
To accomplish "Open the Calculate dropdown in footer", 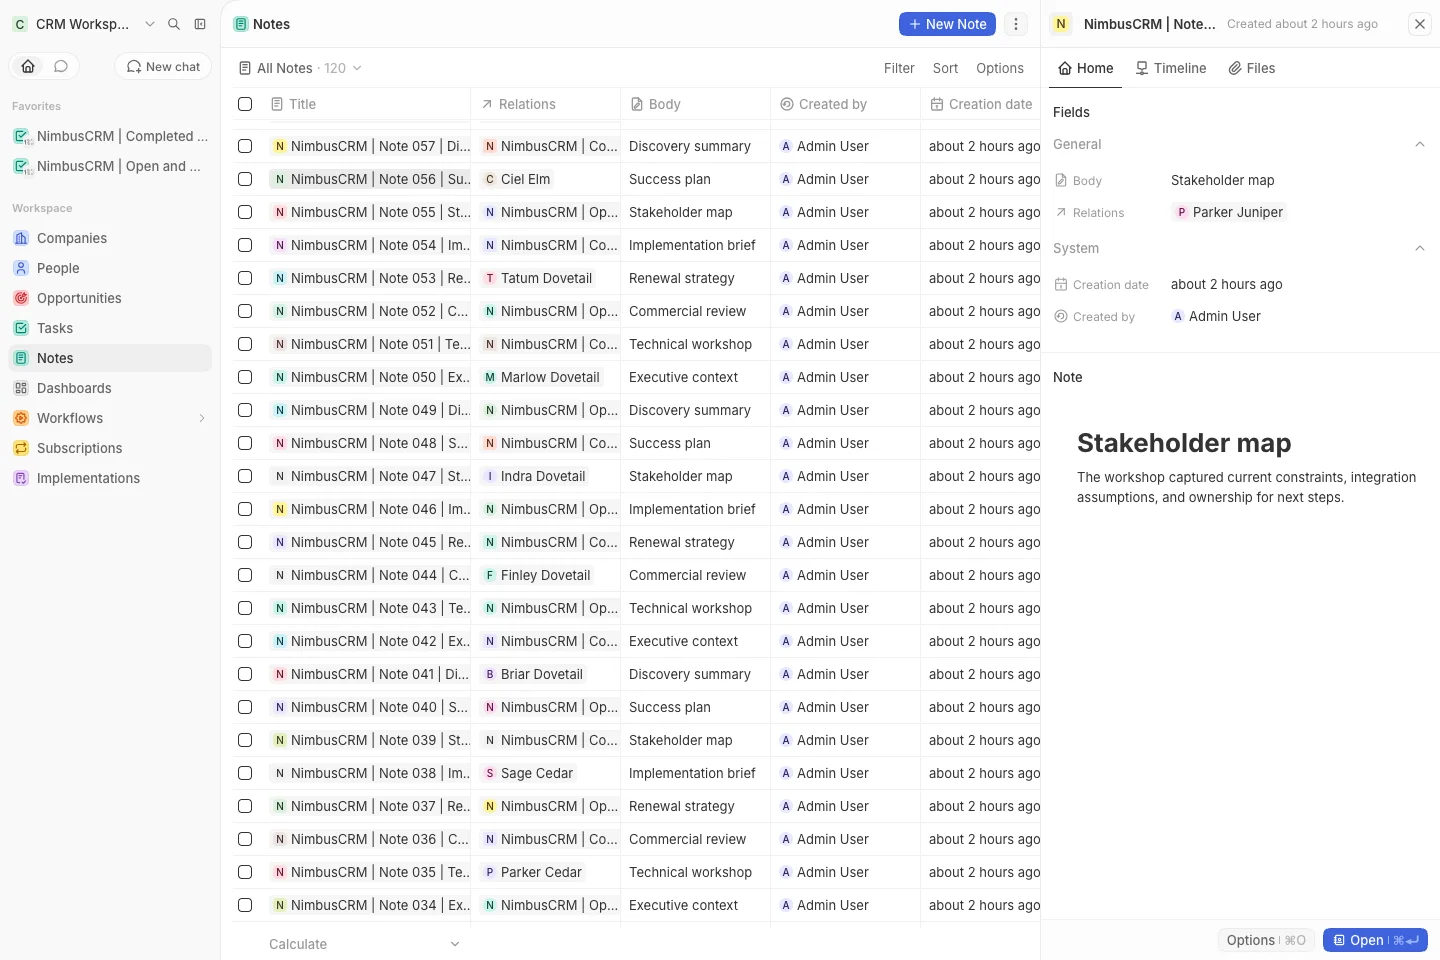I will [x=365, y=944].
